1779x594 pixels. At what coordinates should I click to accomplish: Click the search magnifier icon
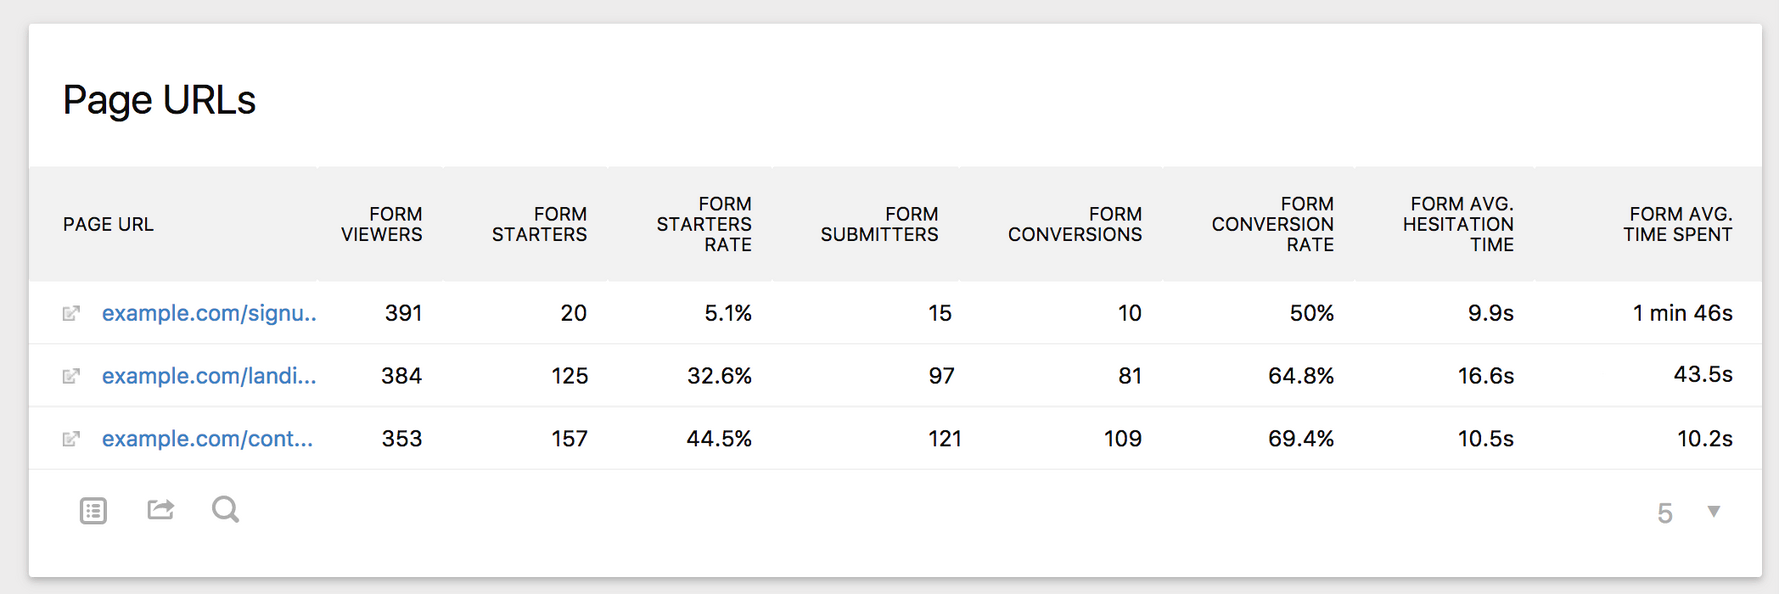(225, 510)
